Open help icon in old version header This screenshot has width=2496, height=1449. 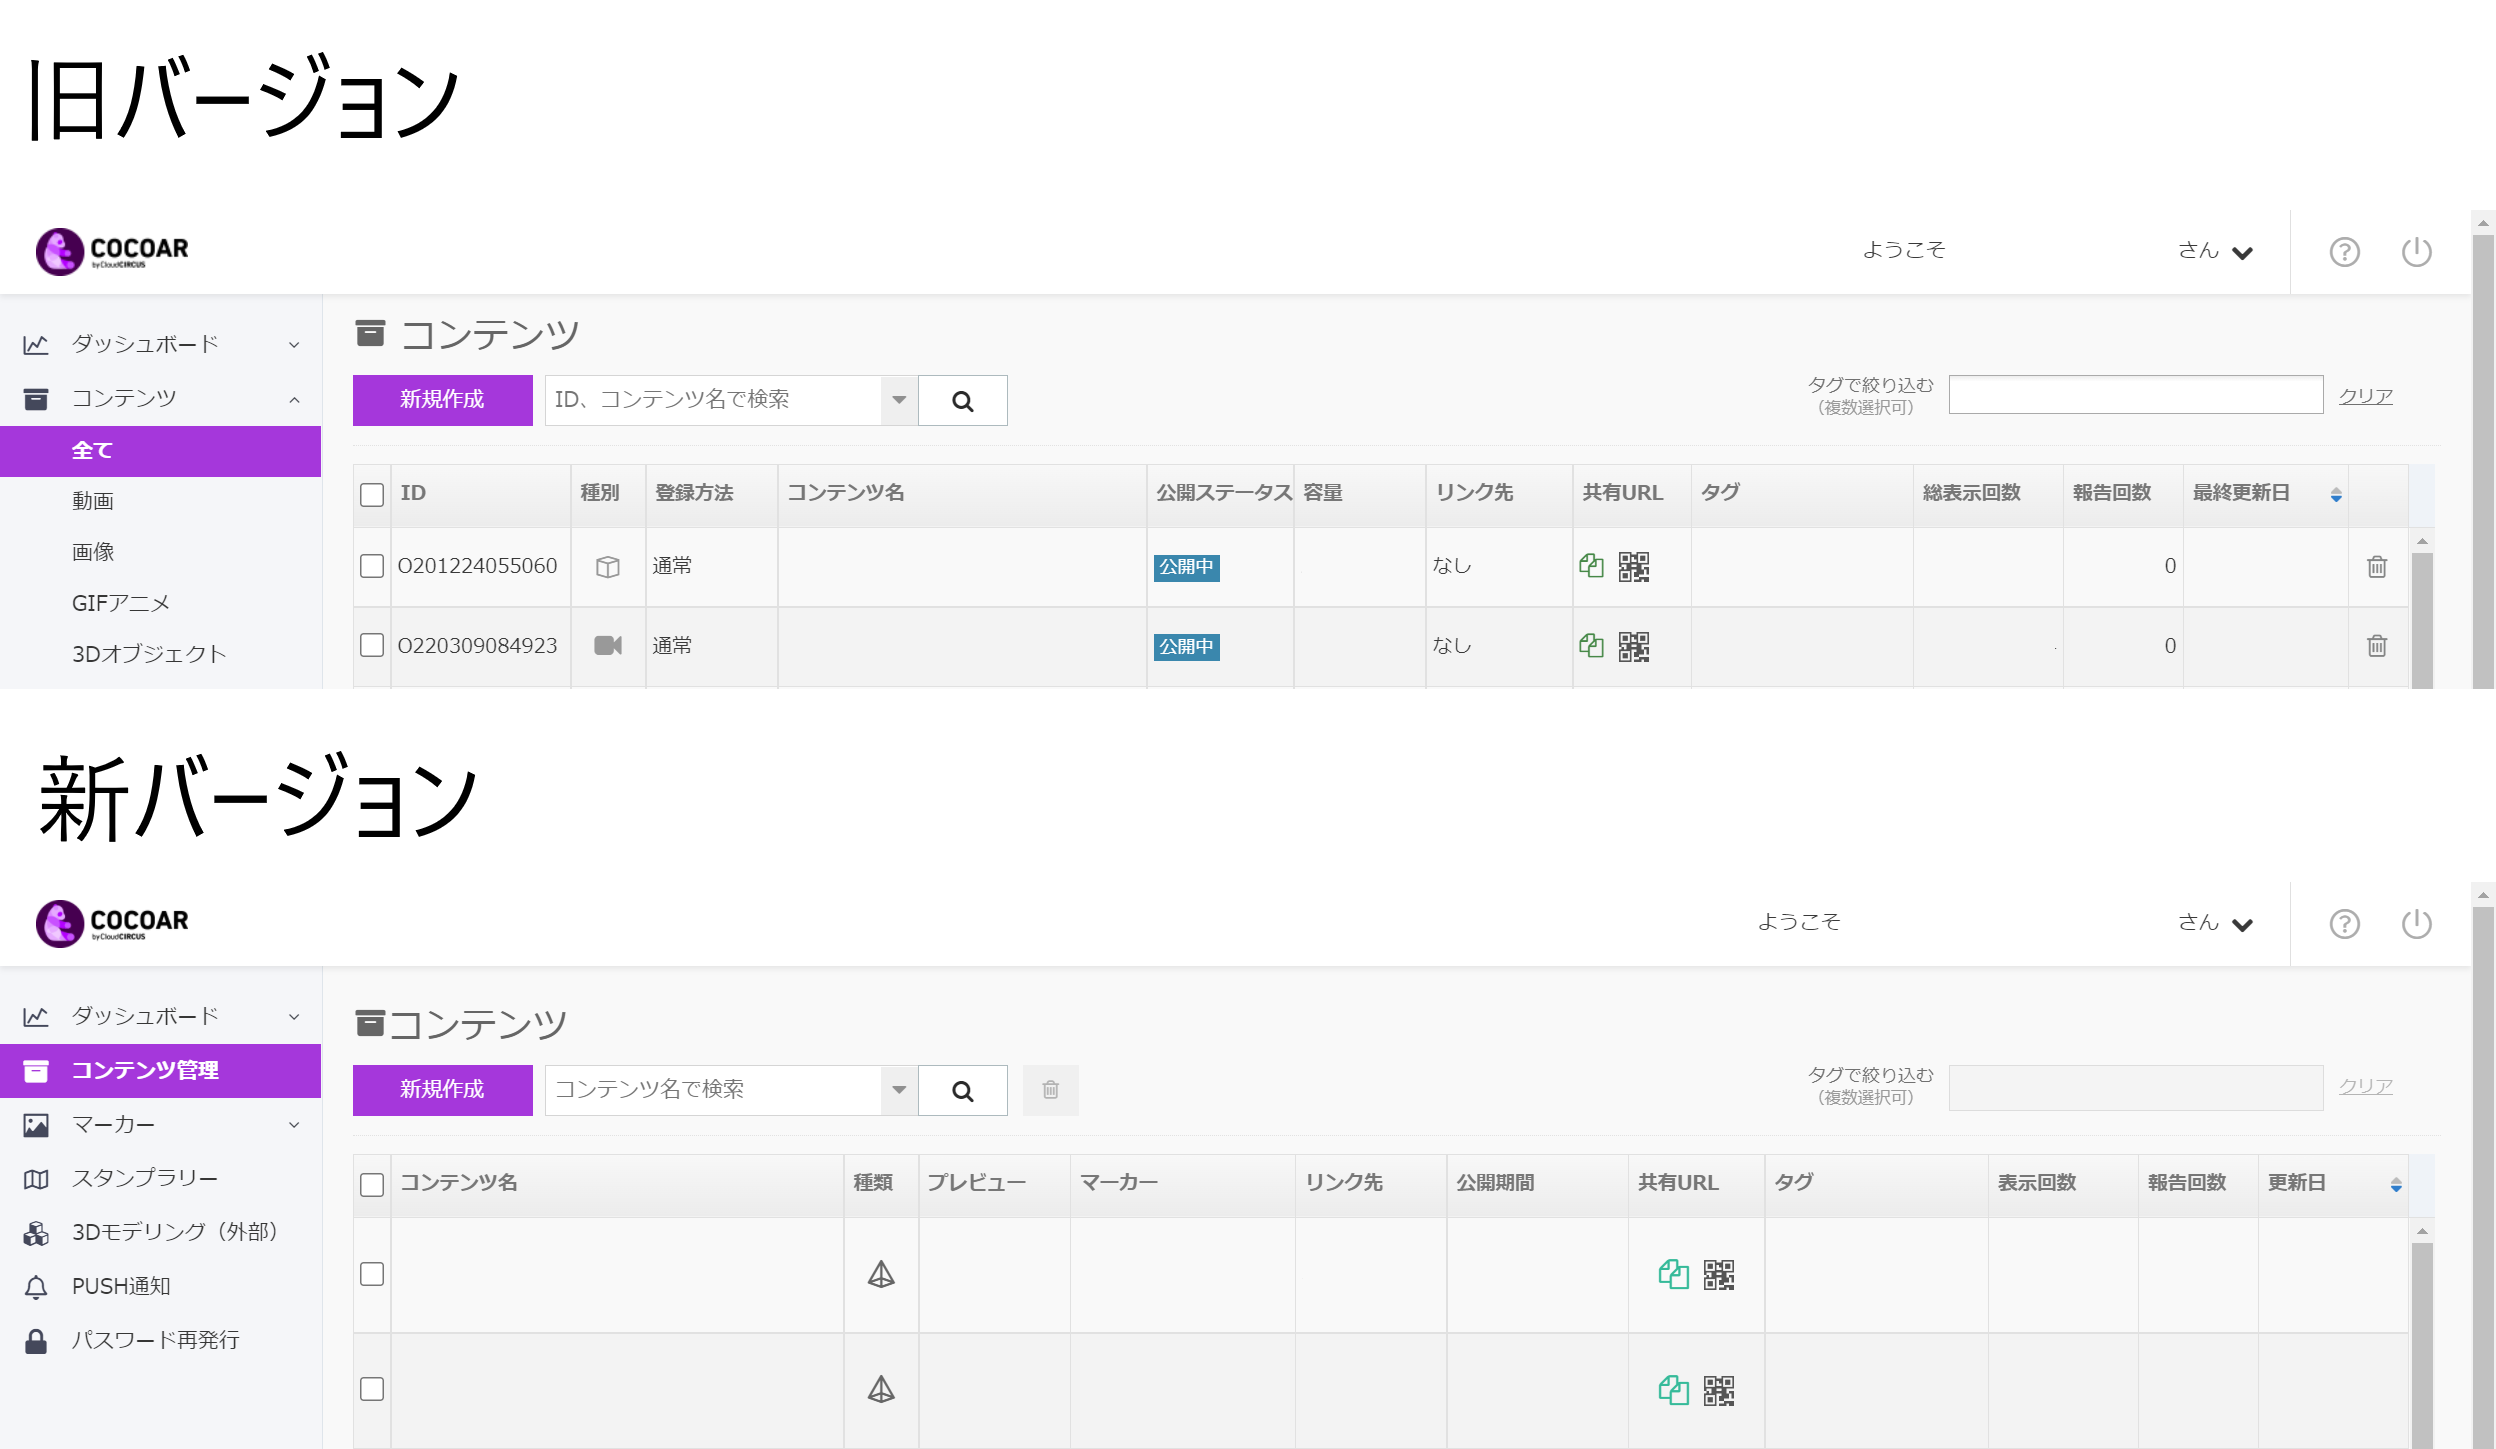tap(2344, 251)
